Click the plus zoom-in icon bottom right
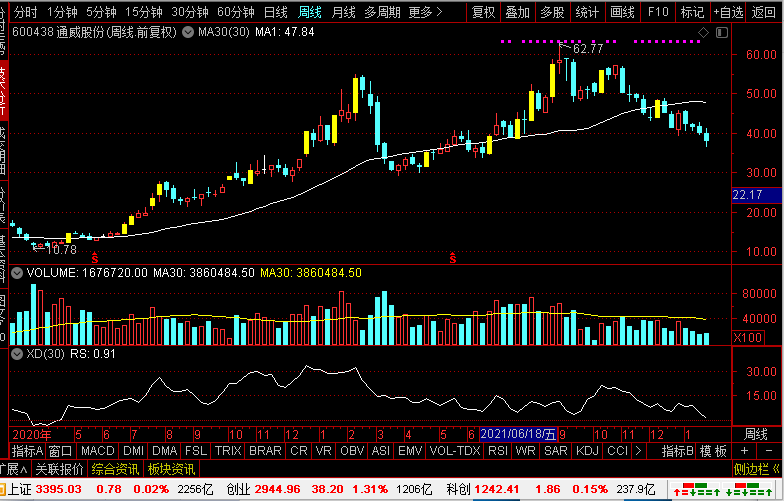The image size is (784, 501). (x=743, y=451)
